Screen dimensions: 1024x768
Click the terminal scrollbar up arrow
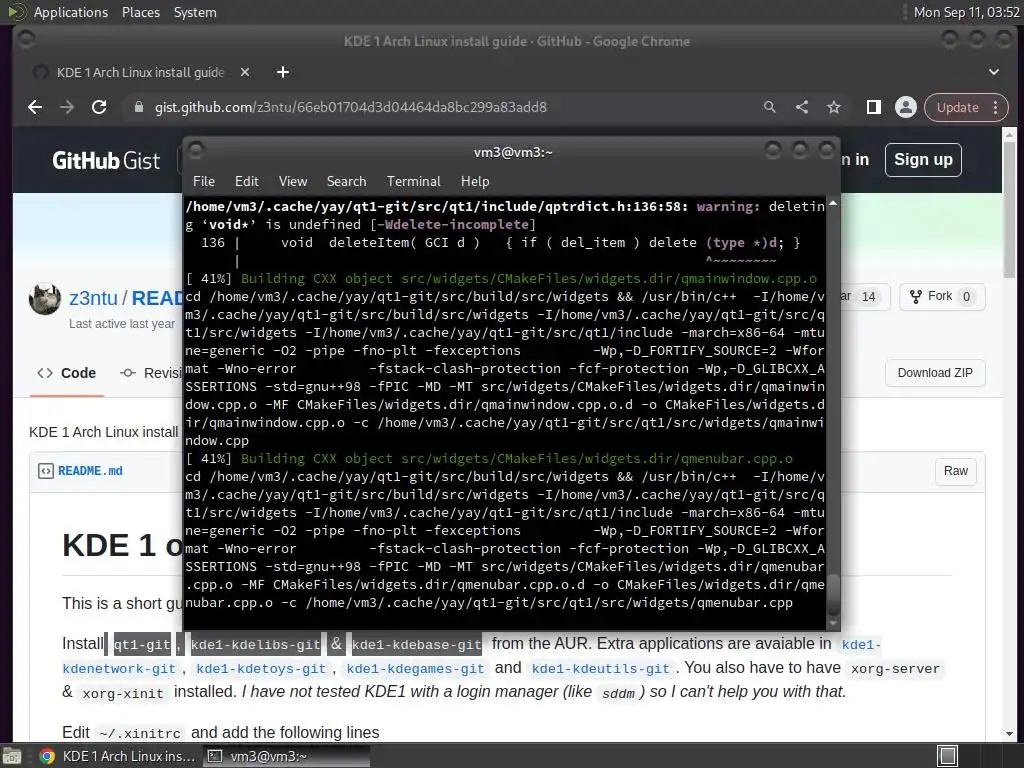click(x=833, y=204)
